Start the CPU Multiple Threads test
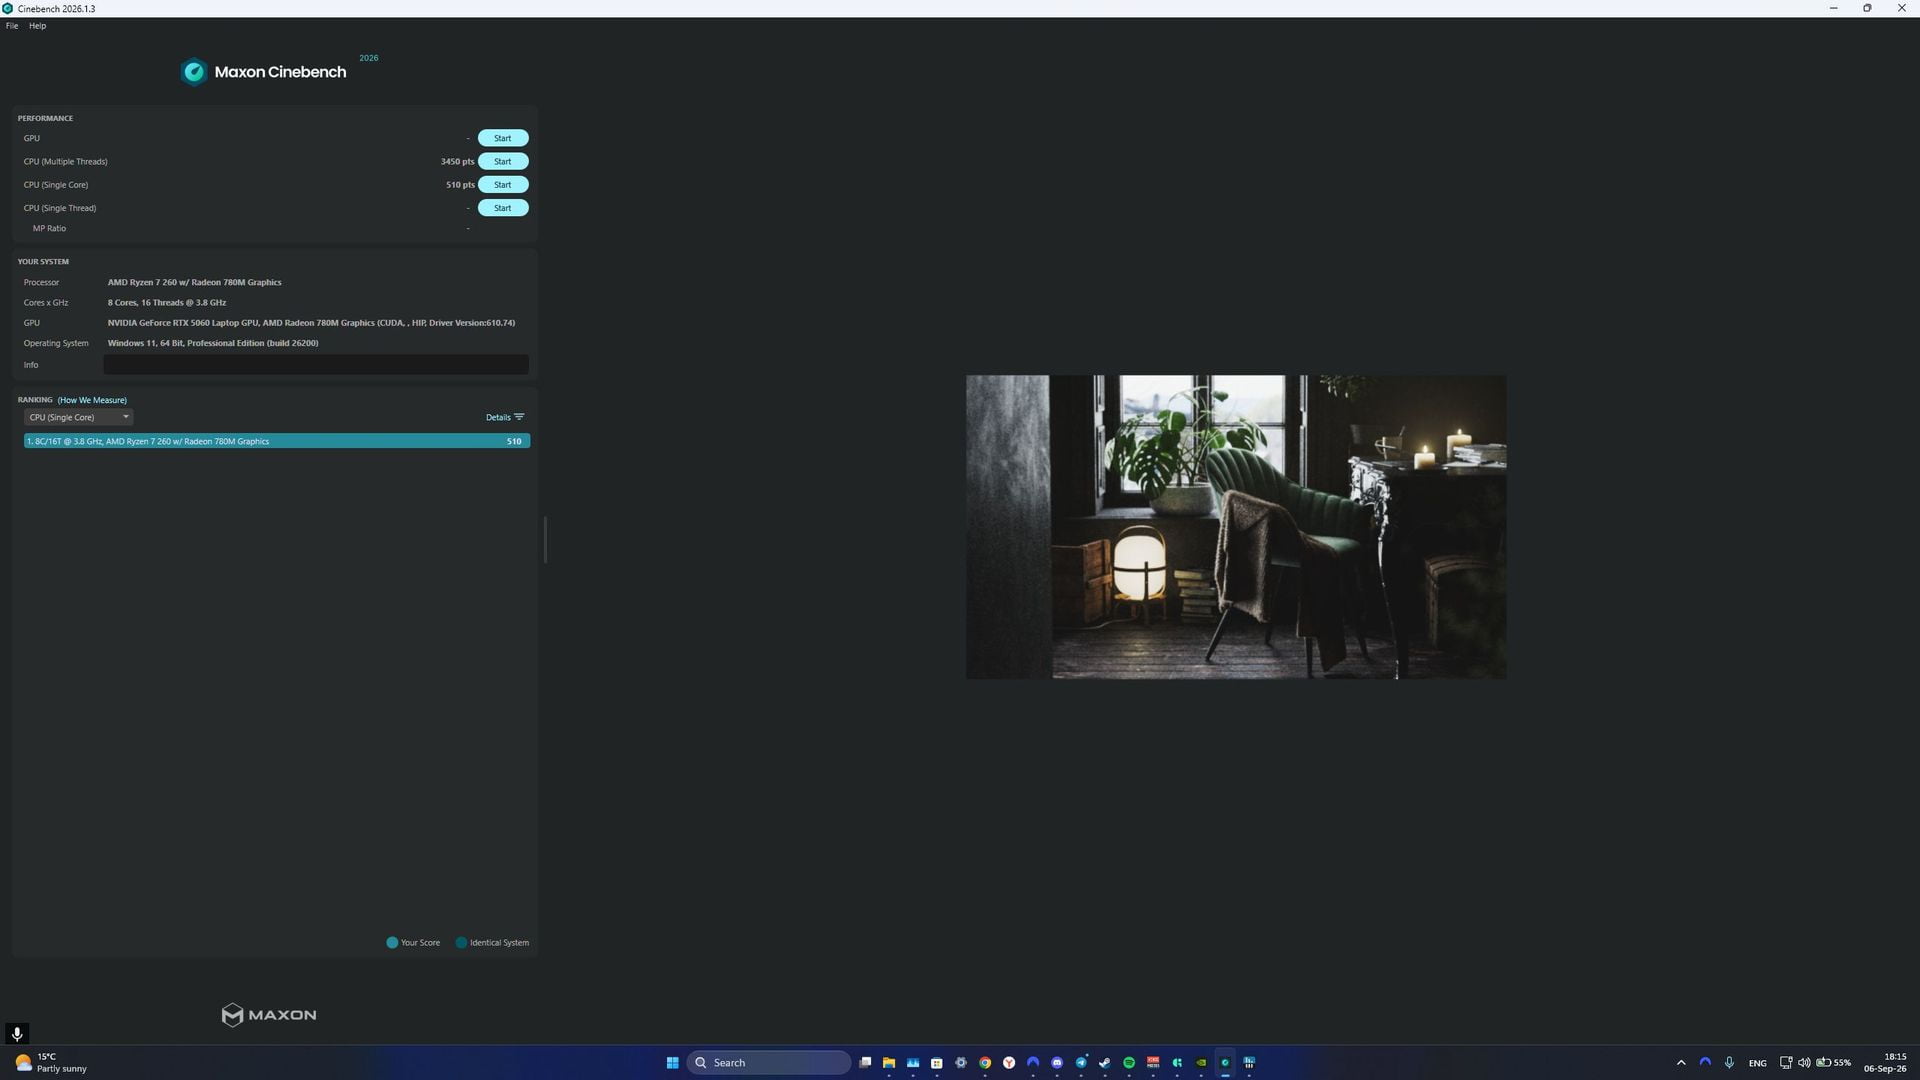Viewport: 1920px width, 1080px height. (x=502, y=161)
